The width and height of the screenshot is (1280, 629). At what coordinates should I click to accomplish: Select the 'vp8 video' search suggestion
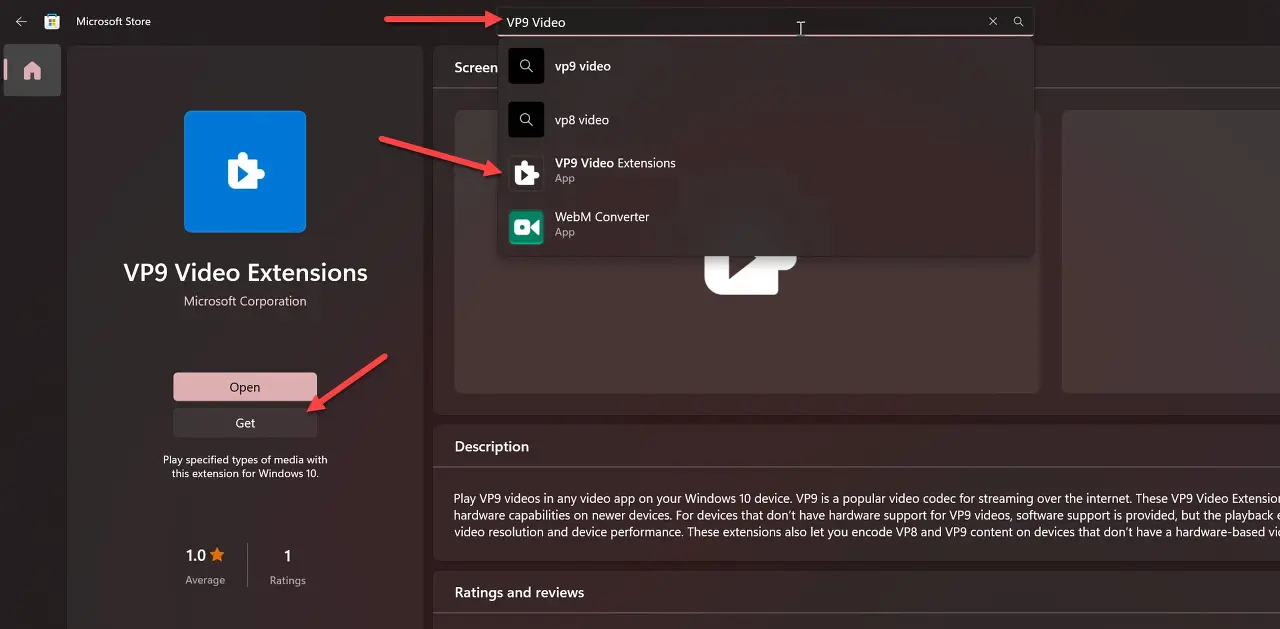tap(766, 120)
